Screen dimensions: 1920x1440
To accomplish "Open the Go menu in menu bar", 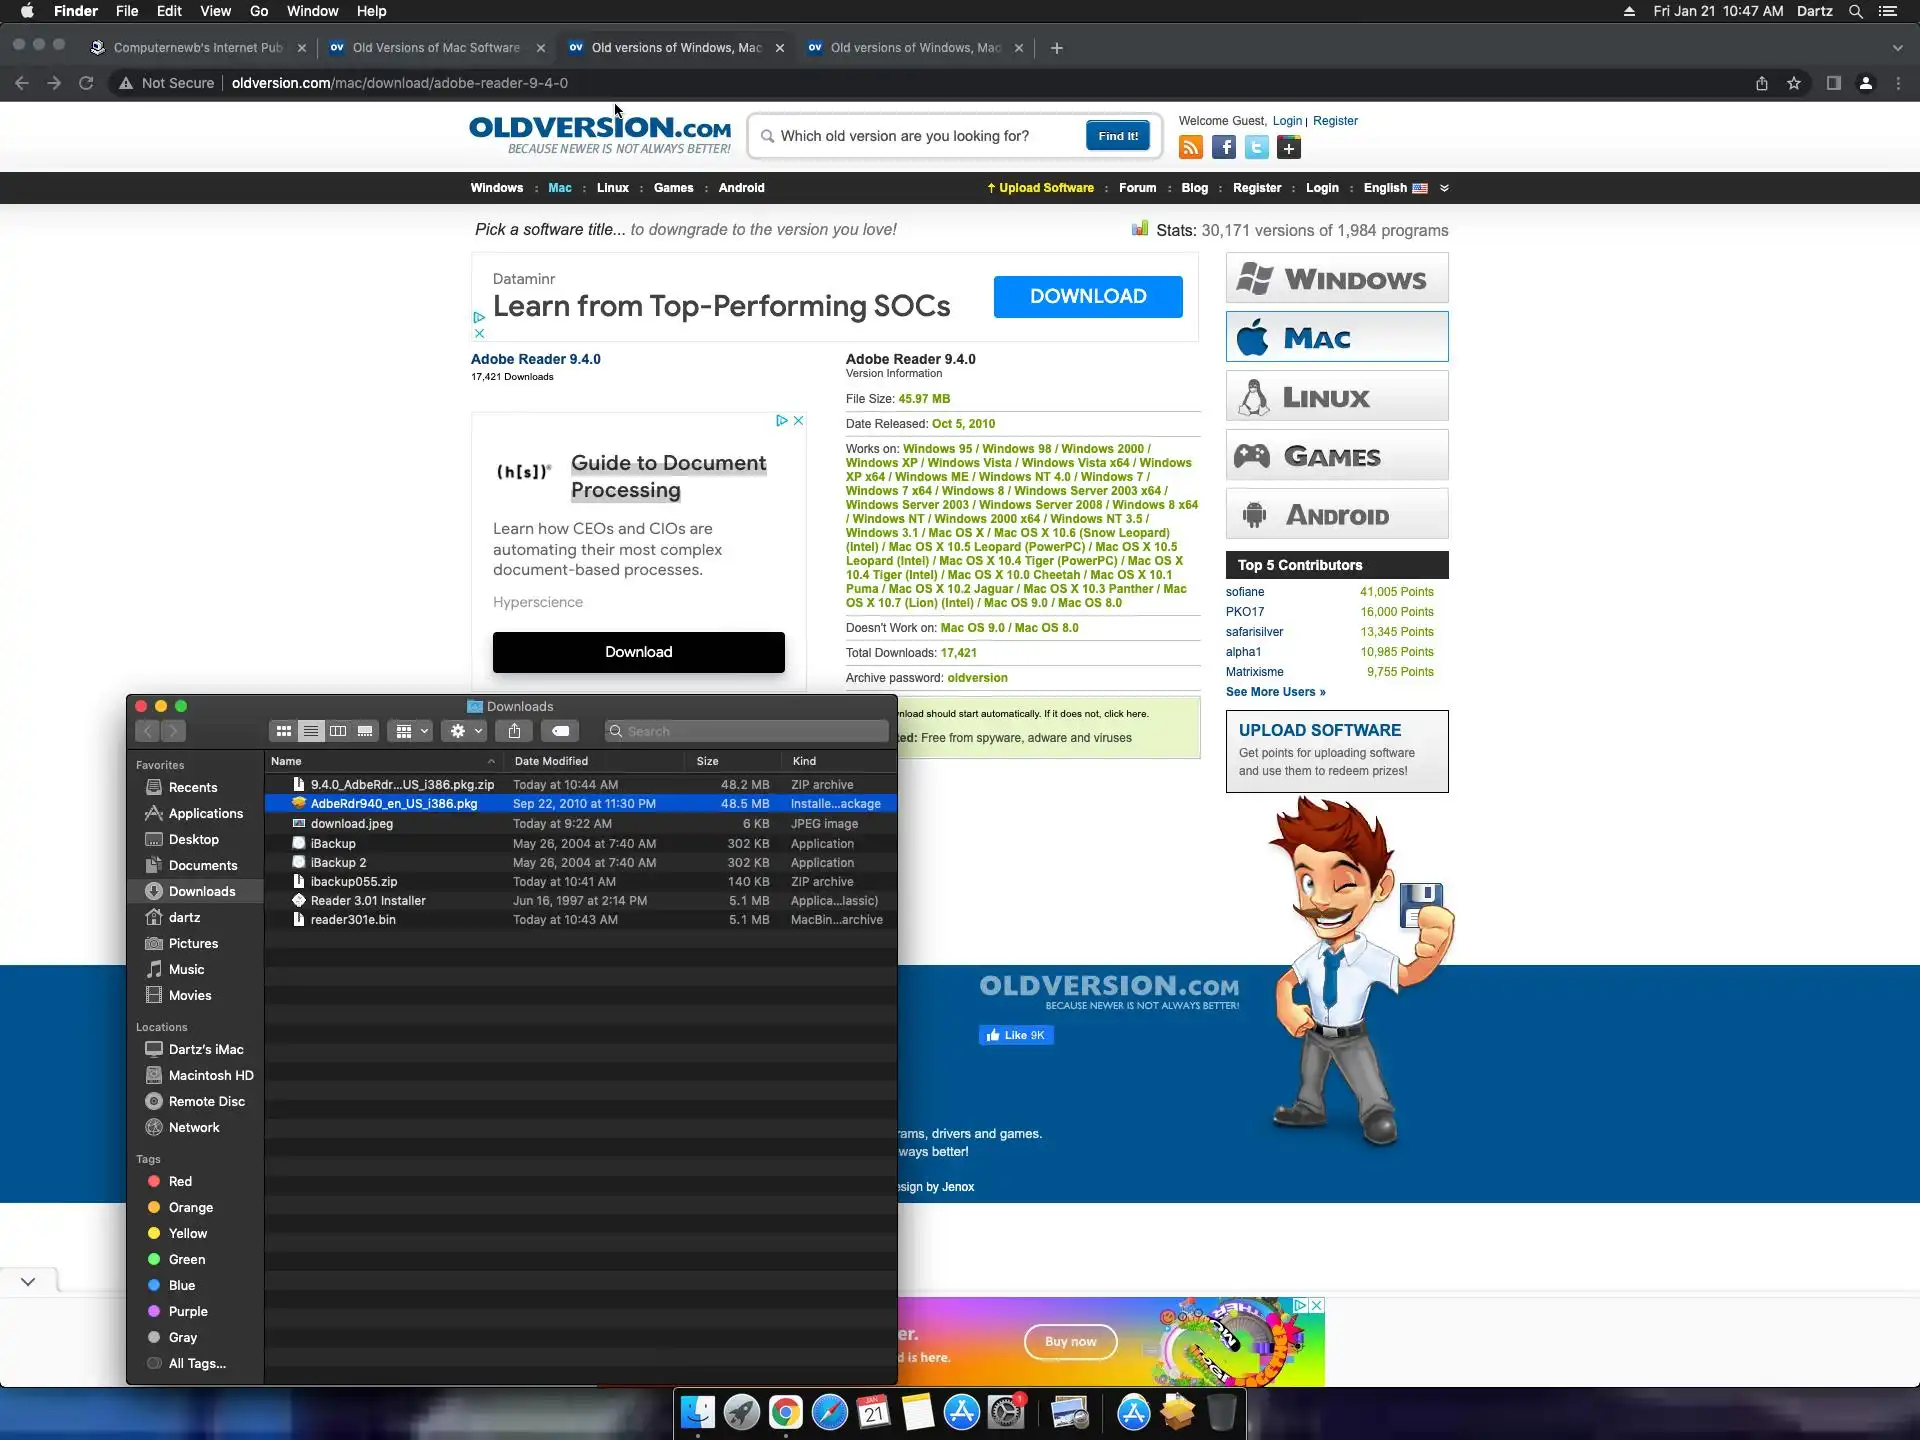I will pos(259,11).
